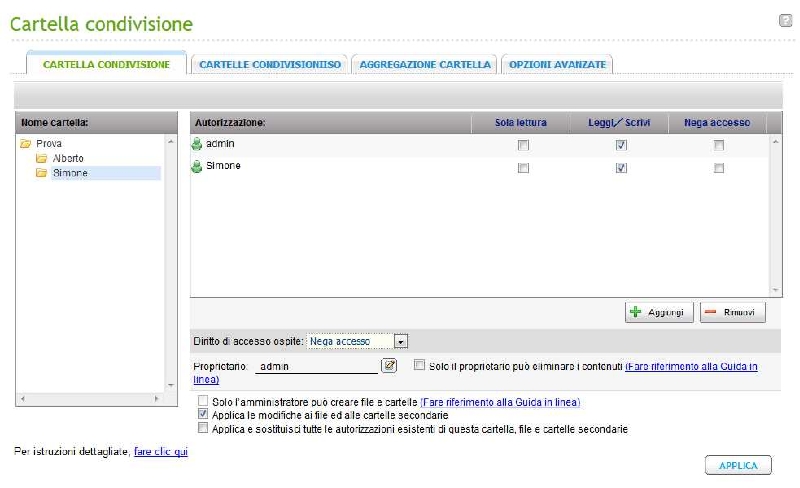Enable Sola lettura for admin
This screenshot has width=800, height=488.
click(523, 145)
